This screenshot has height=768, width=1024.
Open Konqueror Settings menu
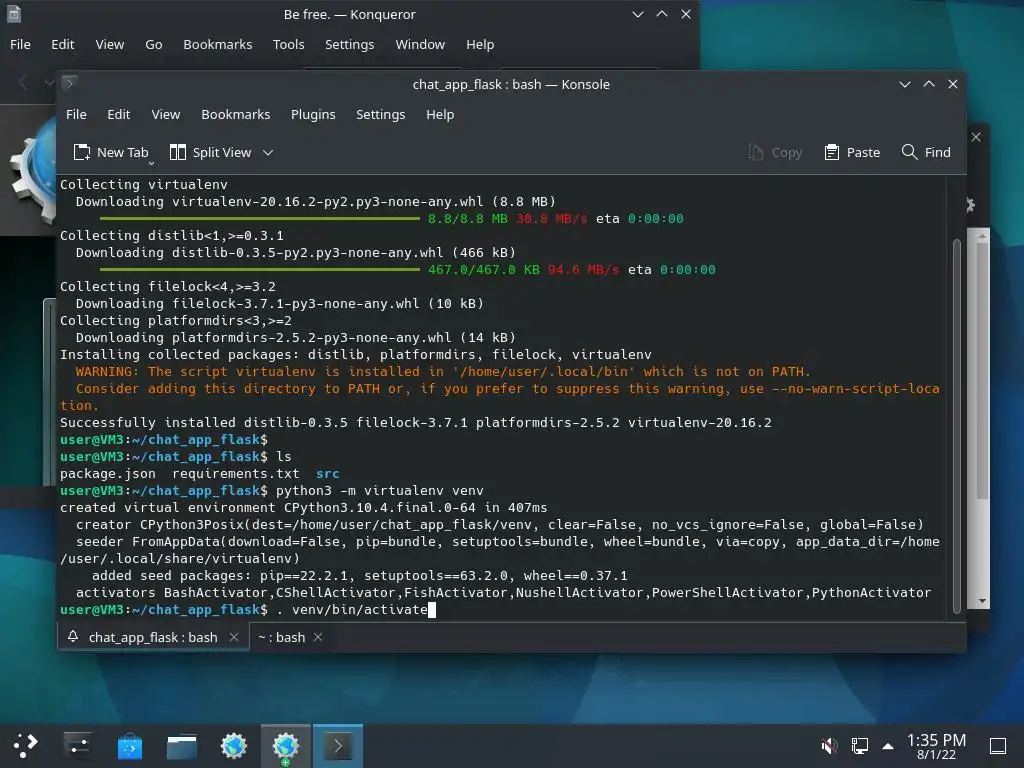click(349, 44)
